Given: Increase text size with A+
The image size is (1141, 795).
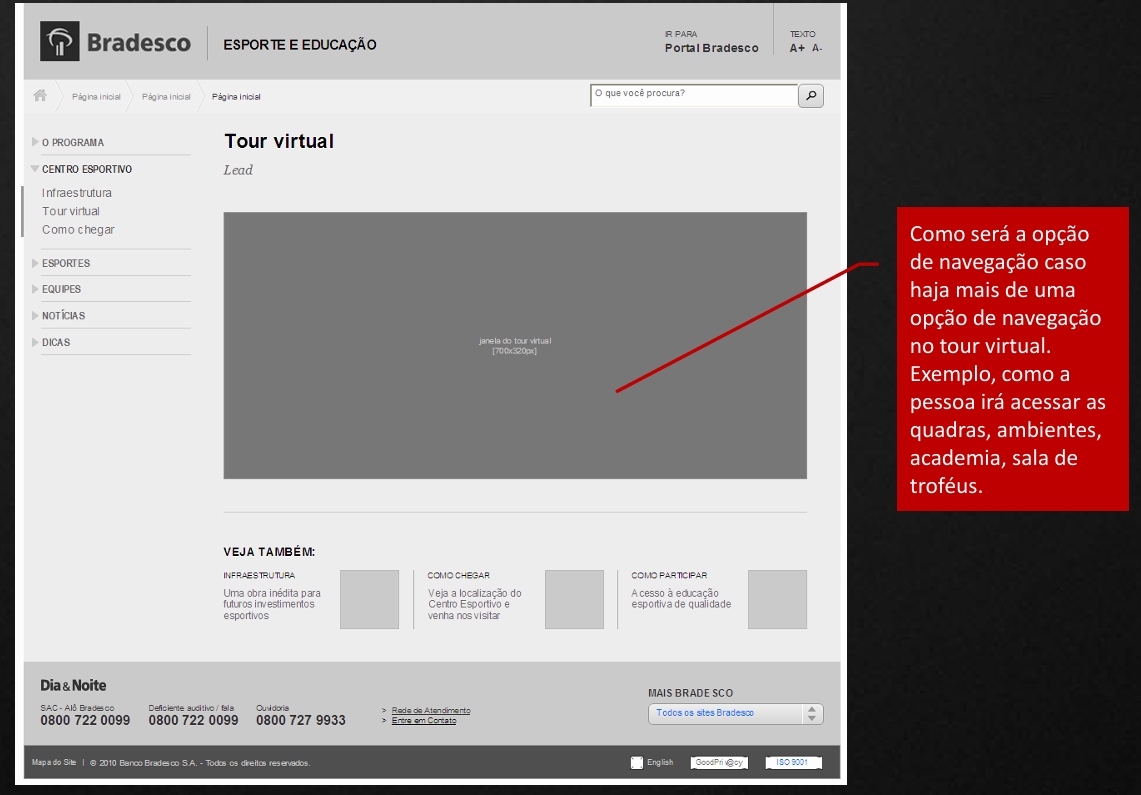Looking at the screenshot, I should click(x=797, y=48).
